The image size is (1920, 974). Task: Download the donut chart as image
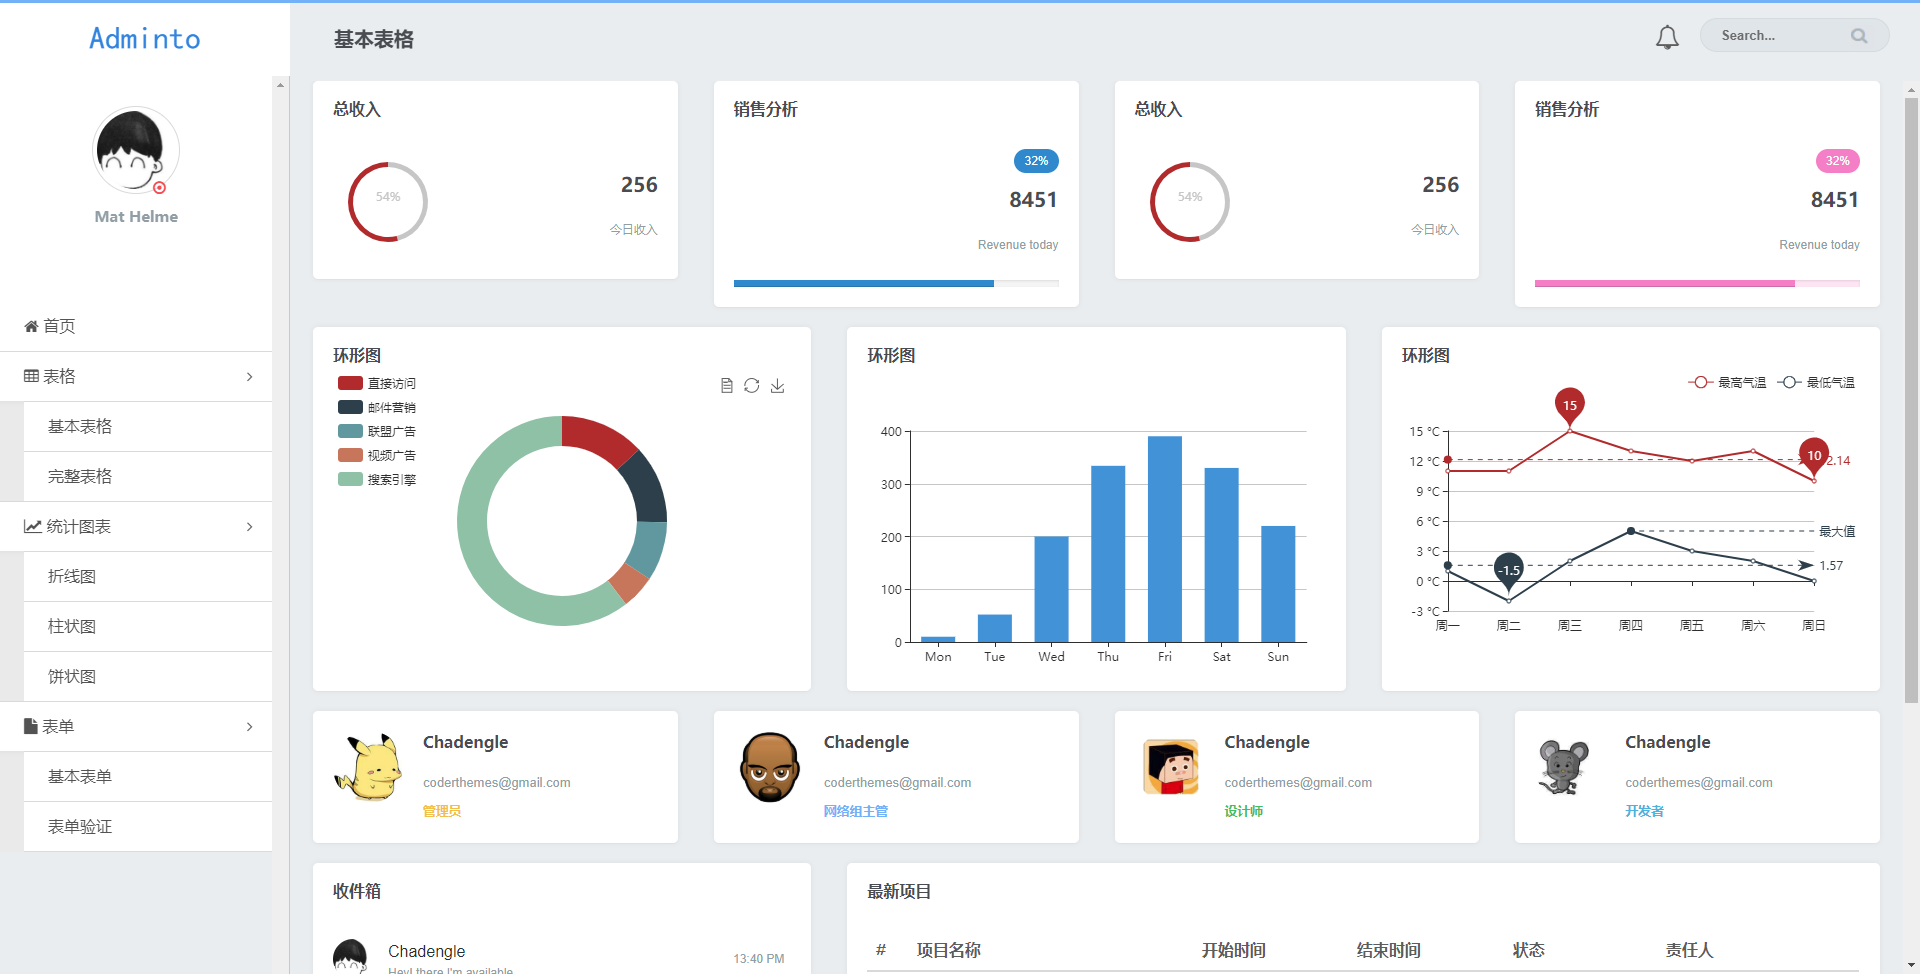(x=778, y=386)
